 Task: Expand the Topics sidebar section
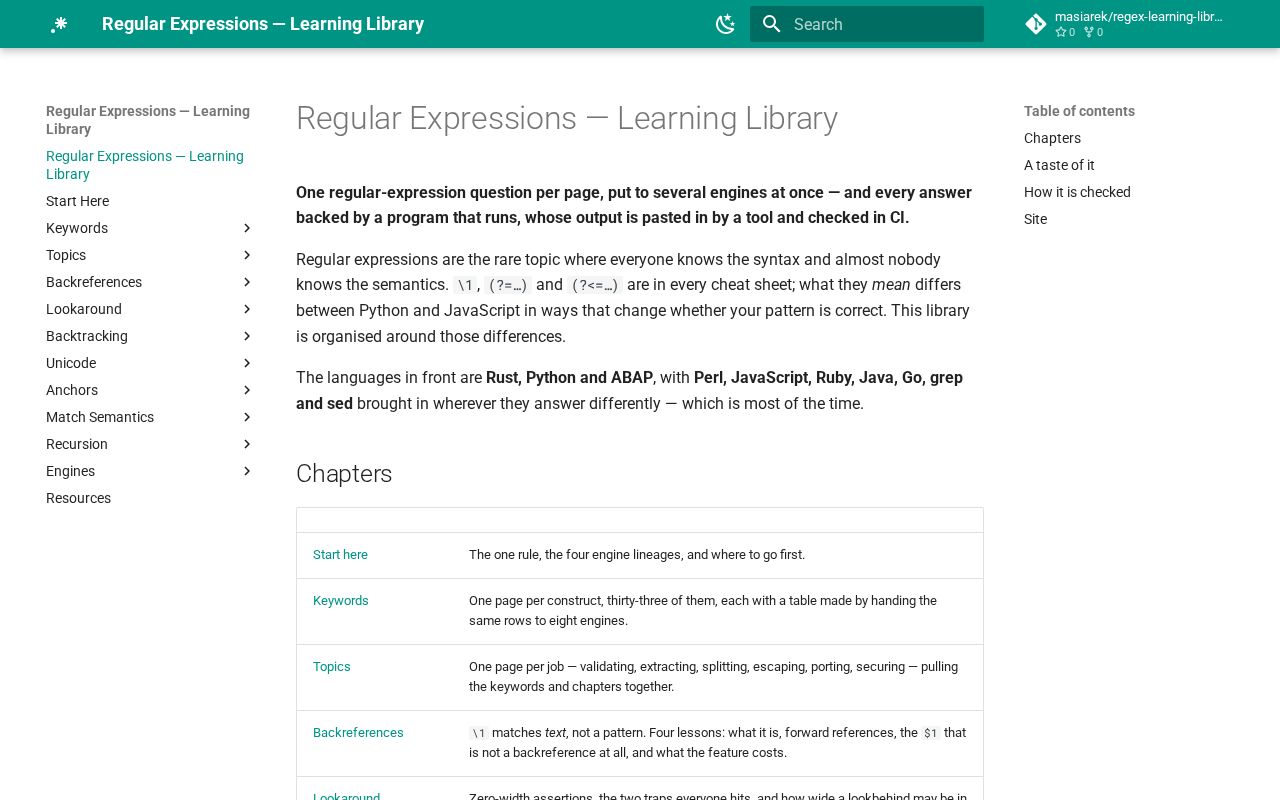tap(247, 255)
